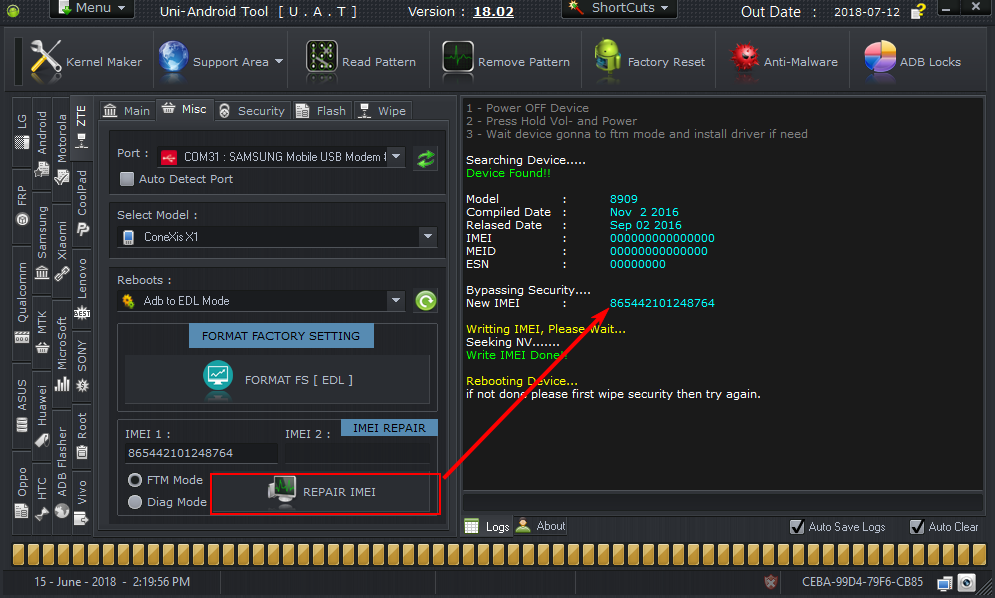Expand the Port COM31 dropdown

pyautogui.click(x=396, y=156)
